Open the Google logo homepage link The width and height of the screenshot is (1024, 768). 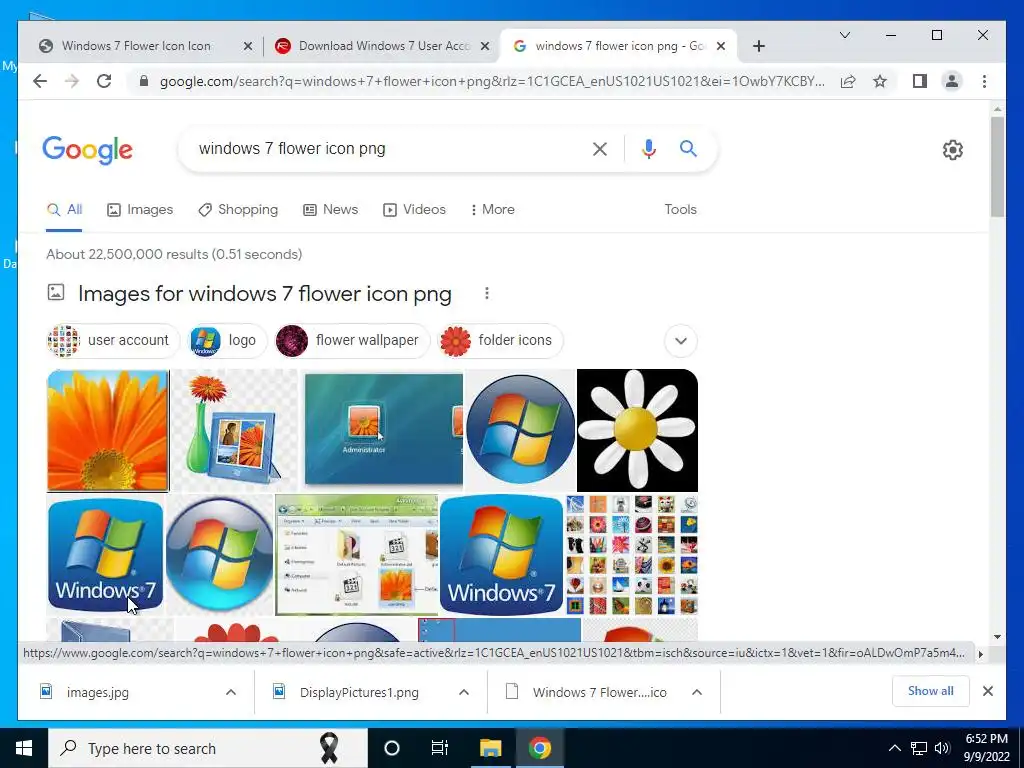click(88, 150)
